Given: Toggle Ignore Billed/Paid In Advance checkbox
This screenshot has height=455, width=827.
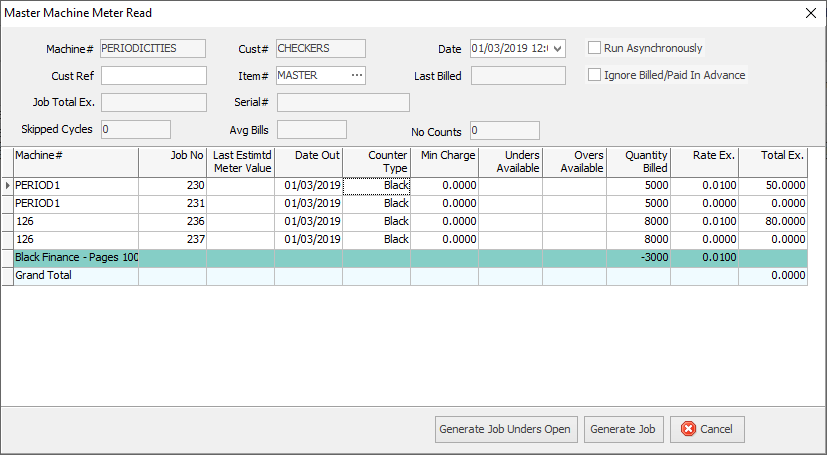Looking at the screenshot, I should tap(594, 75).
